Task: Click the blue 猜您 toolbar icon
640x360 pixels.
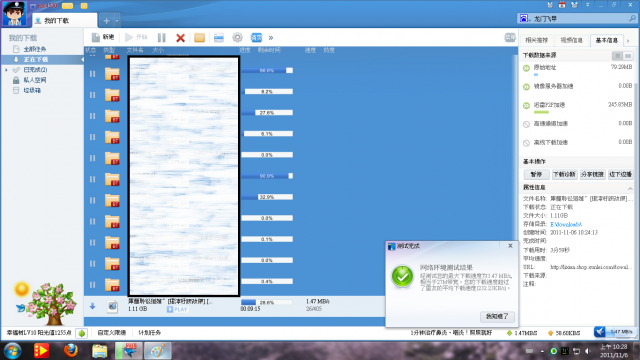Action: [x=256, y=38]
